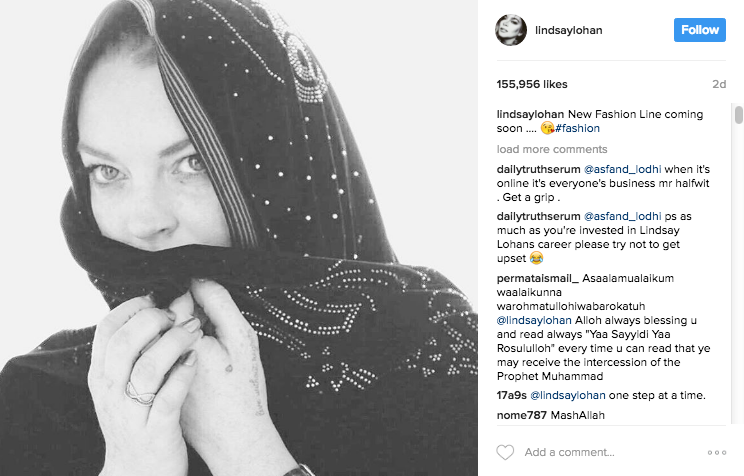
Task: Open @lindsaylohan mention in 17a9s comment
Action: tap(567, 395)
